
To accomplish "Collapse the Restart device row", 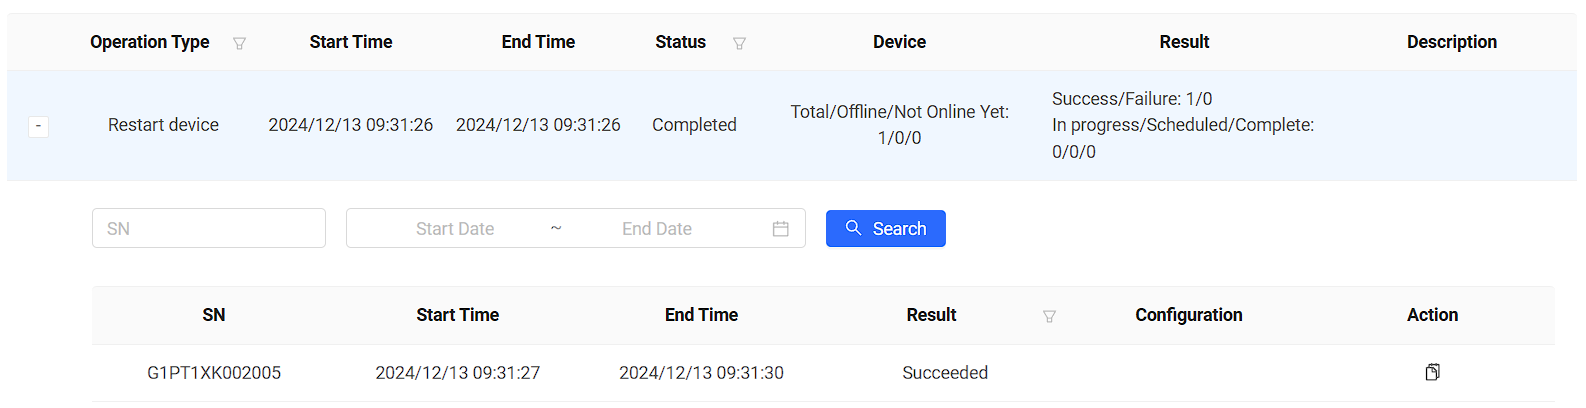I will [38, 126].
